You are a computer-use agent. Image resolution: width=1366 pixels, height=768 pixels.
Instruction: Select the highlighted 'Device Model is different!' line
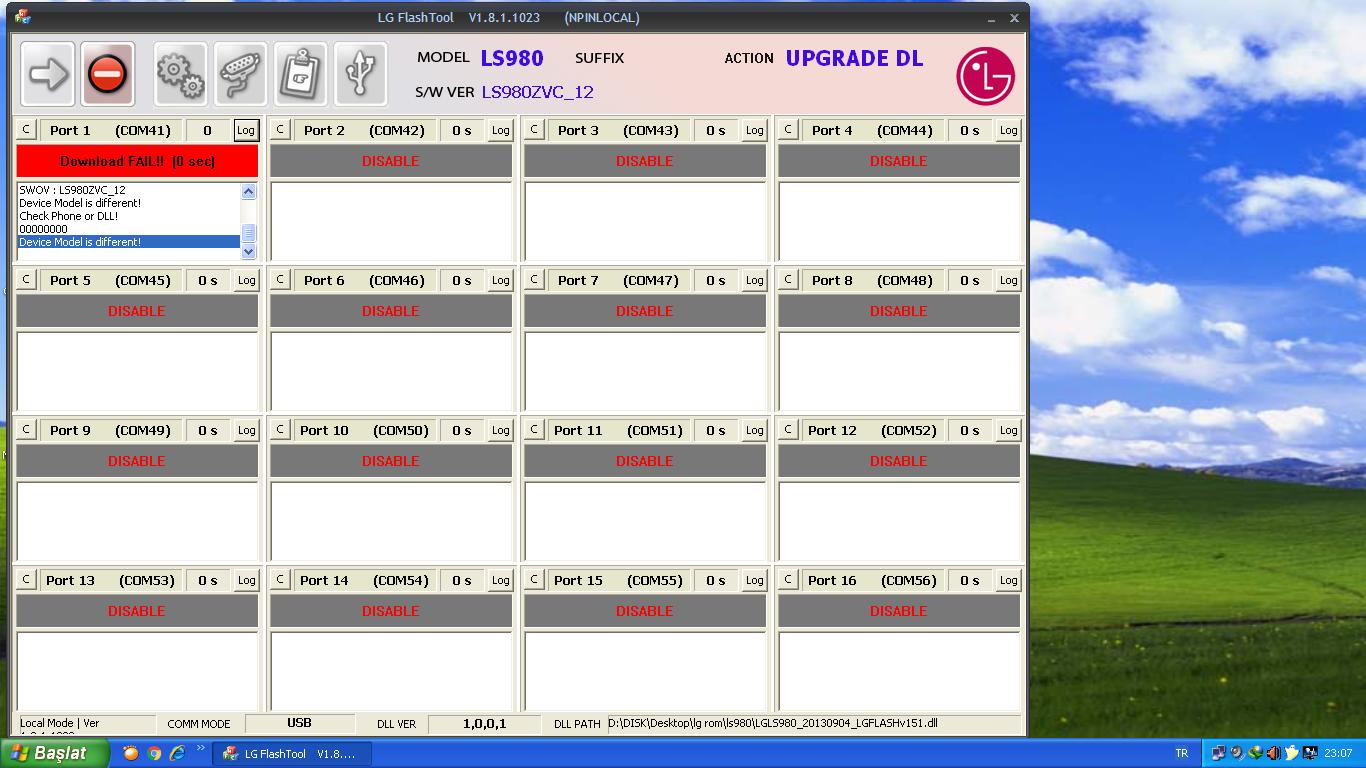[129, 242]
